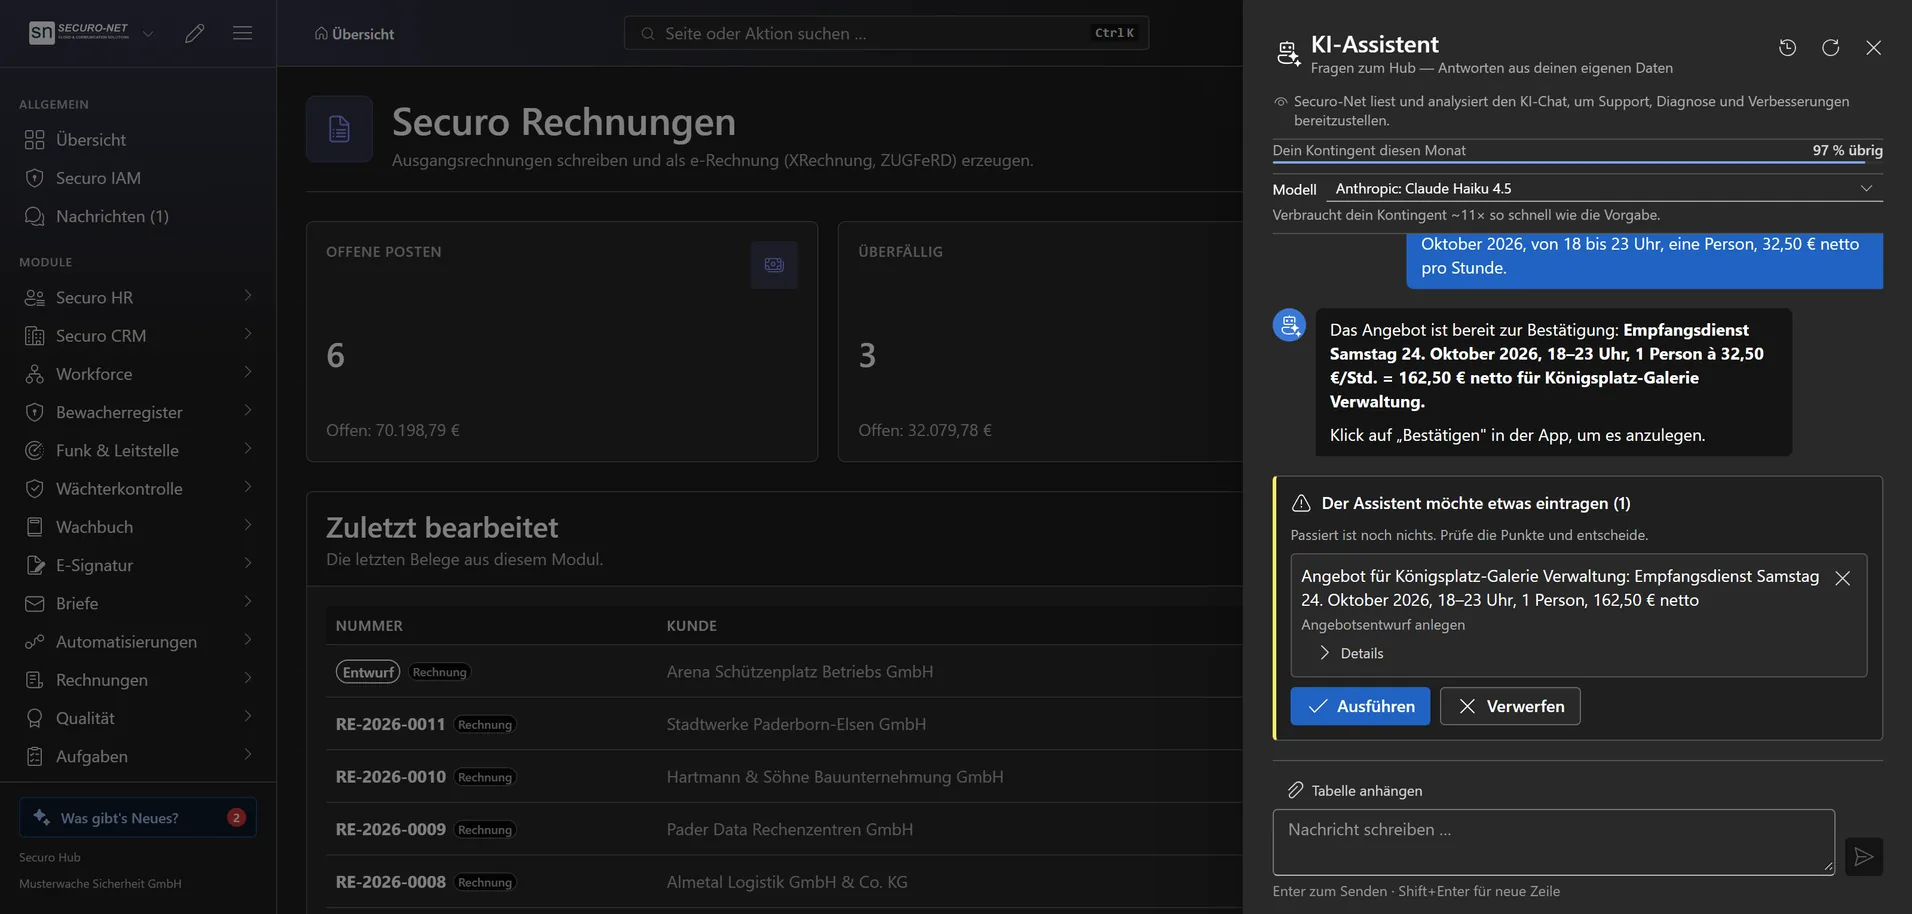Remove the Angebot proposal item with X
The image size is (1912, 914).
click(1842, 578)
